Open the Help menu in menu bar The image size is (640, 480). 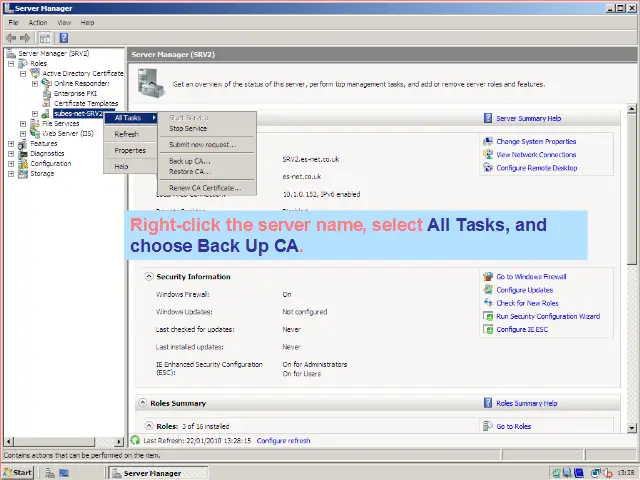tap(87, 22)
